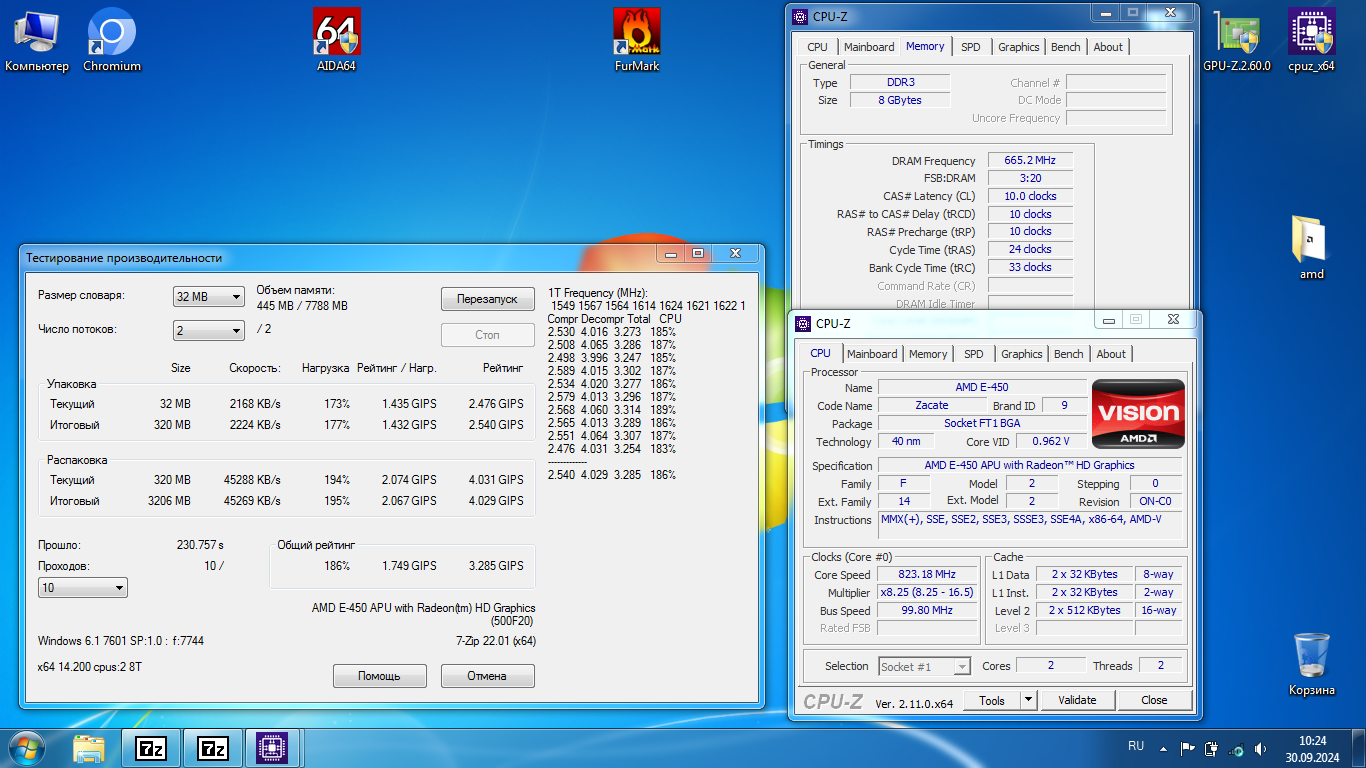Click the Tools button in CPU-Z

(x=992, y=700)
